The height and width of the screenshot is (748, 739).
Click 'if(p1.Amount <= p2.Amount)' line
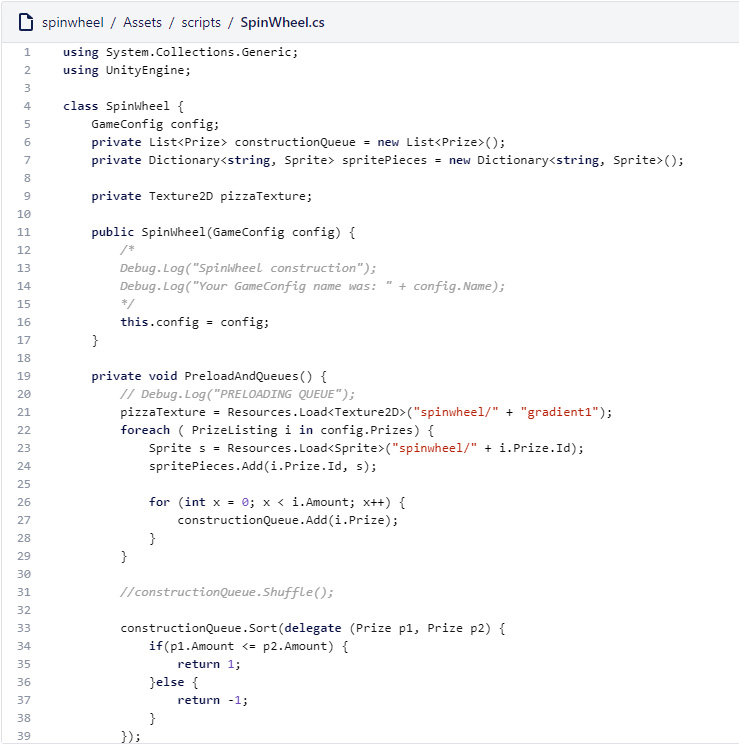[248, 646]
